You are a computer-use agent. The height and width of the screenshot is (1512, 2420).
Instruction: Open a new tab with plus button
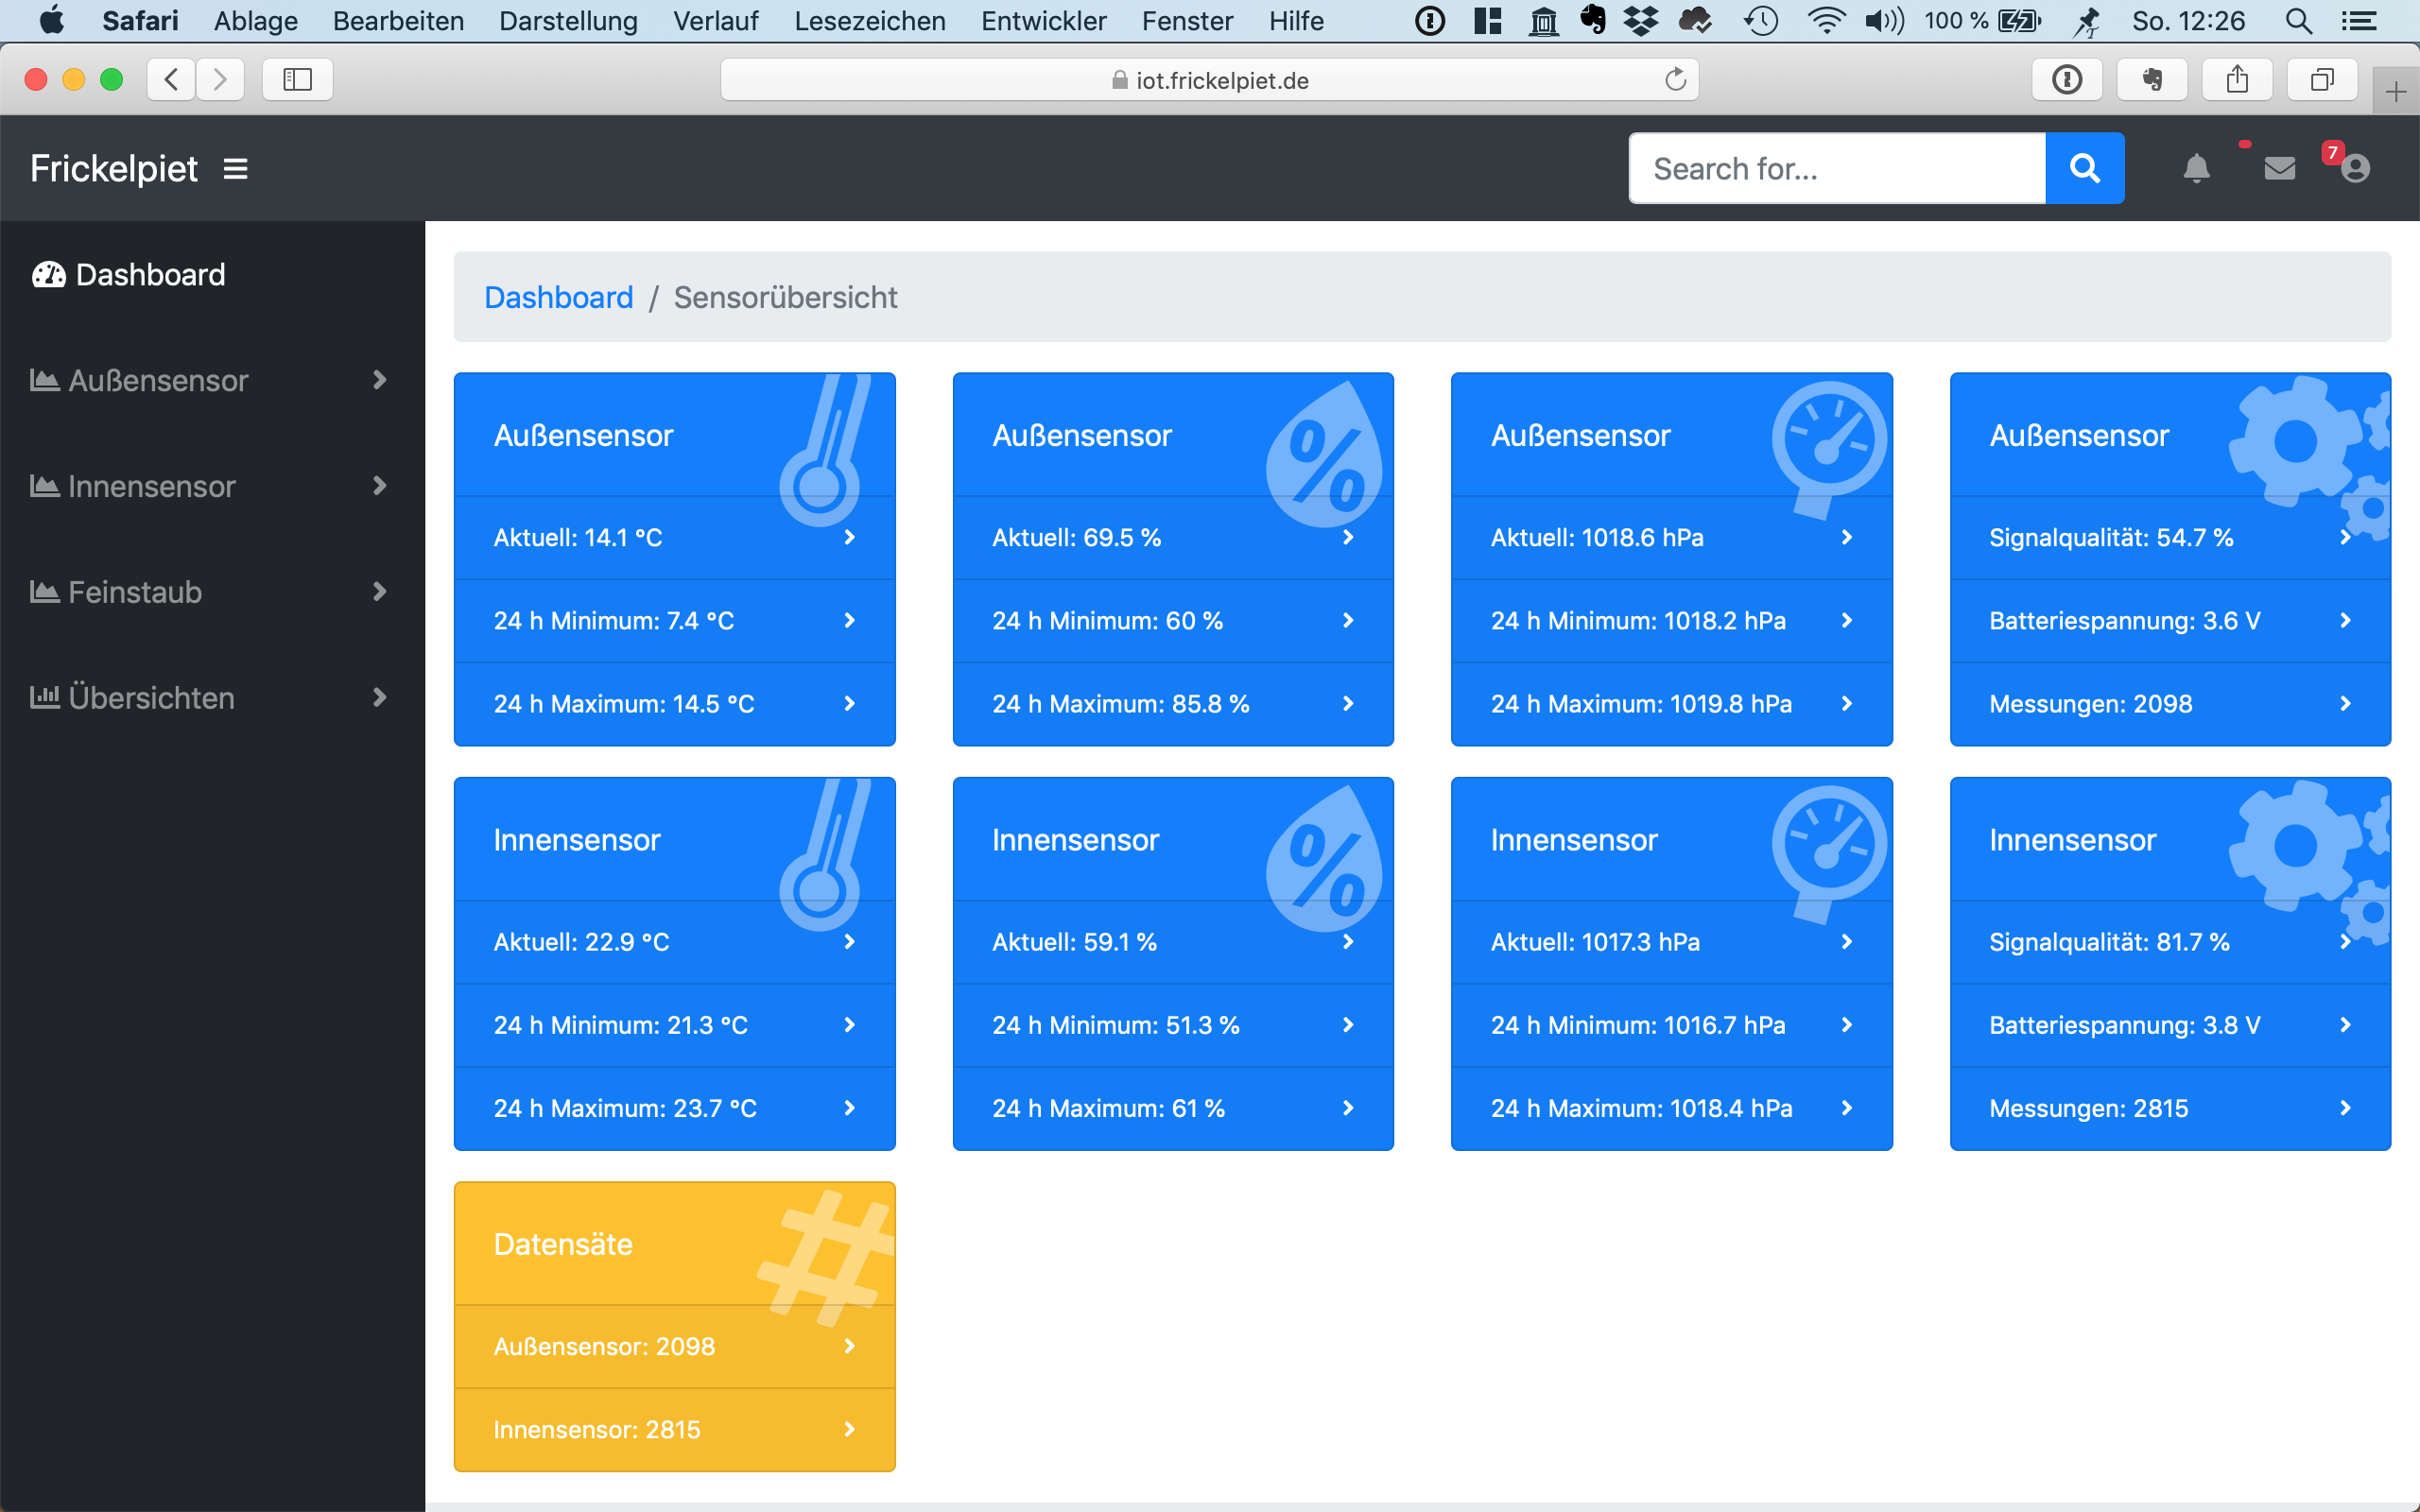tap(2395, 92)
